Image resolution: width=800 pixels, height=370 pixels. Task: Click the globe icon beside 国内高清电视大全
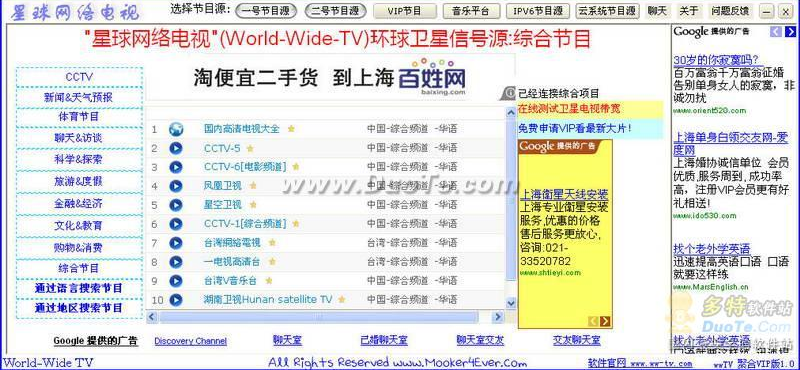tap(176, 129)
